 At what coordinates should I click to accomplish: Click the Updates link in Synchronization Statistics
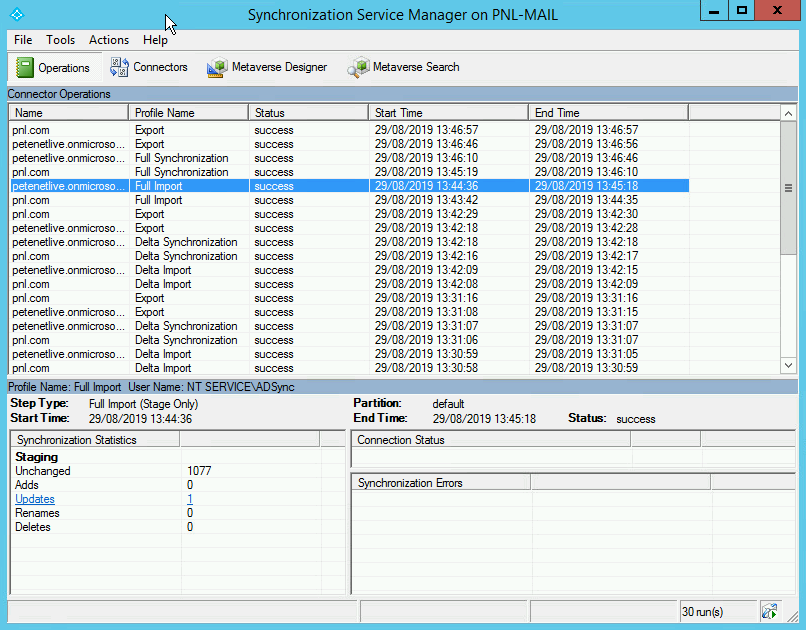click(34, 498)
